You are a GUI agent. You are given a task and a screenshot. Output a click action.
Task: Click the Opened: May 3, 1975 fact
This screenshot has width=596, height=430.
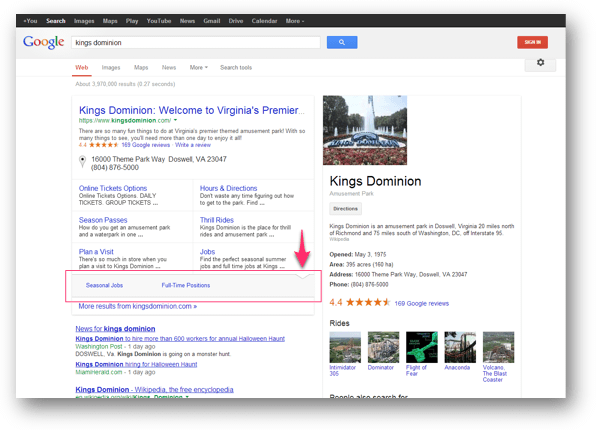pyautogui.click(x=358, y=254)
